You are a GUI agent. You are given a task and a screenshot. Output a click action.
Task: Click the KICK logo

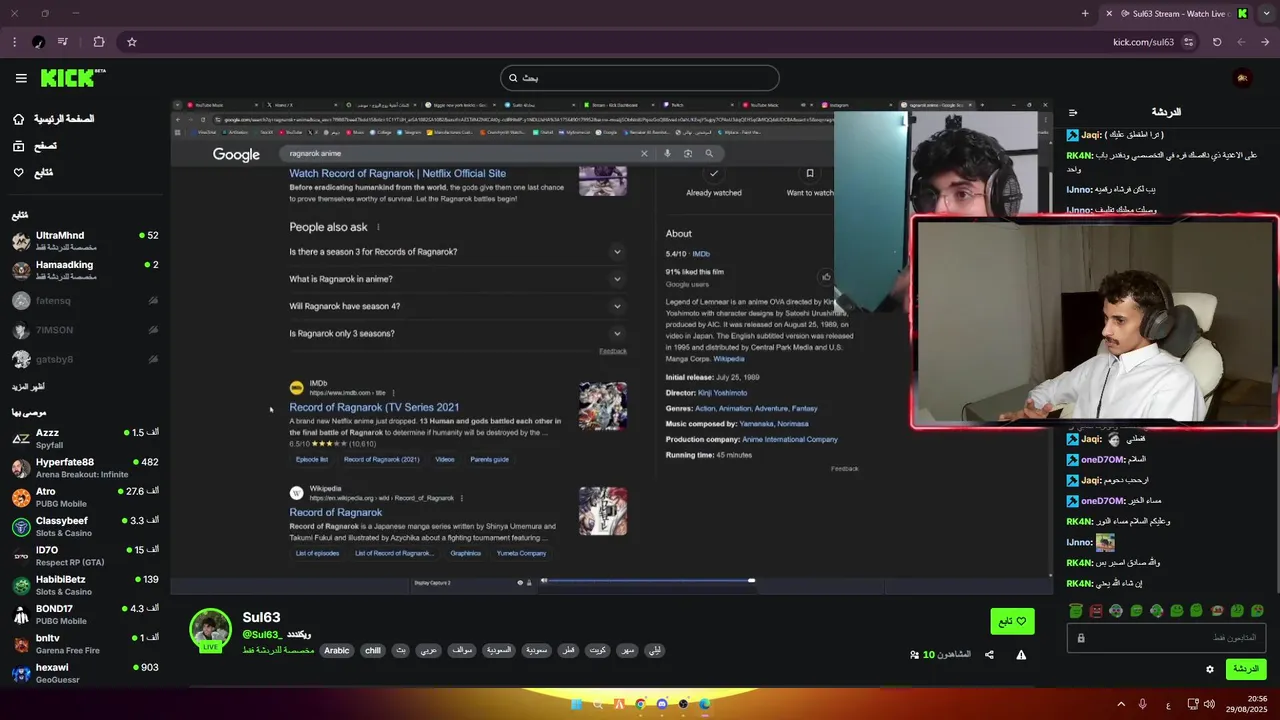point(73,78)
